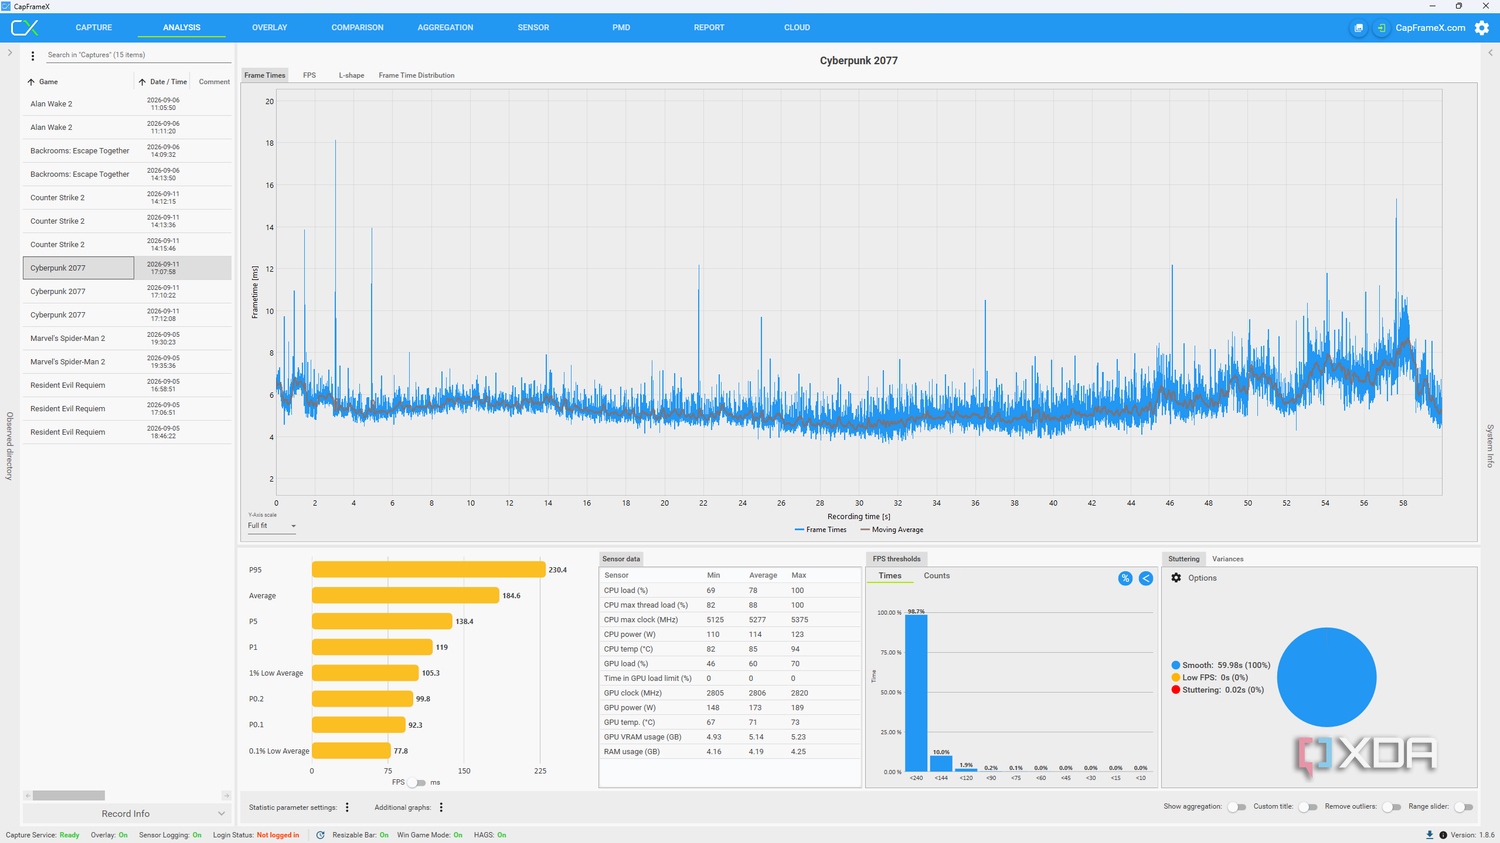
Task: Click the percent button in FPS thresholds
Action: coord(1125,578)
